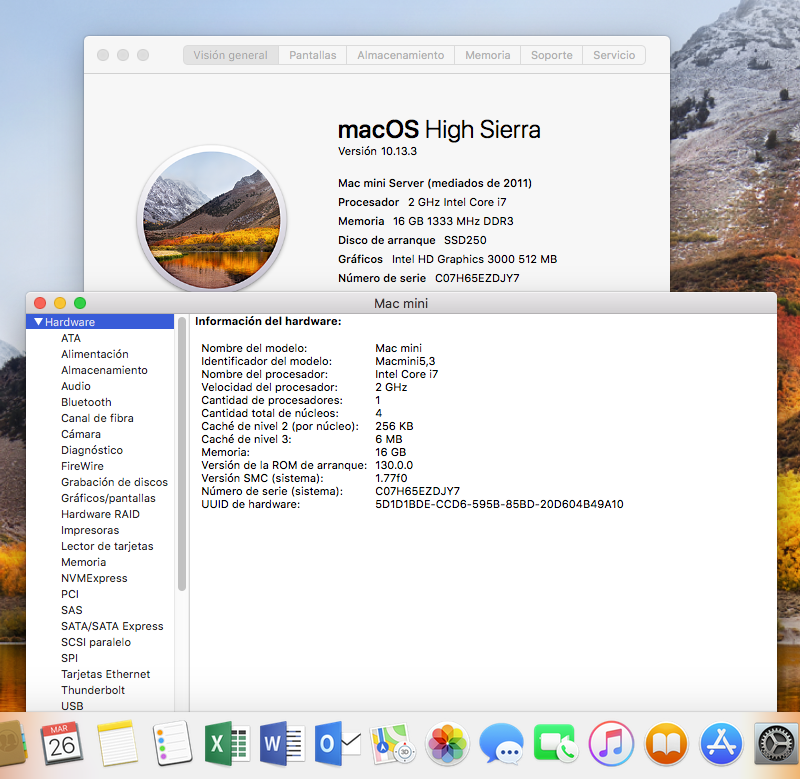Select Bluetooth in the hardware sidebar
The image size is (800, 779).
coord(86,402)
